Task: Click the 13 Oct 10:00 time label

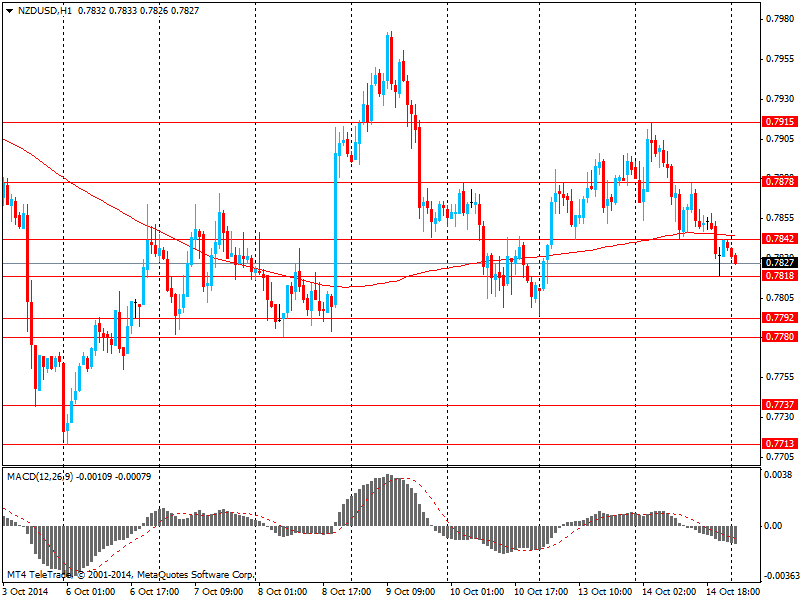Action: (x=604, y=591)
